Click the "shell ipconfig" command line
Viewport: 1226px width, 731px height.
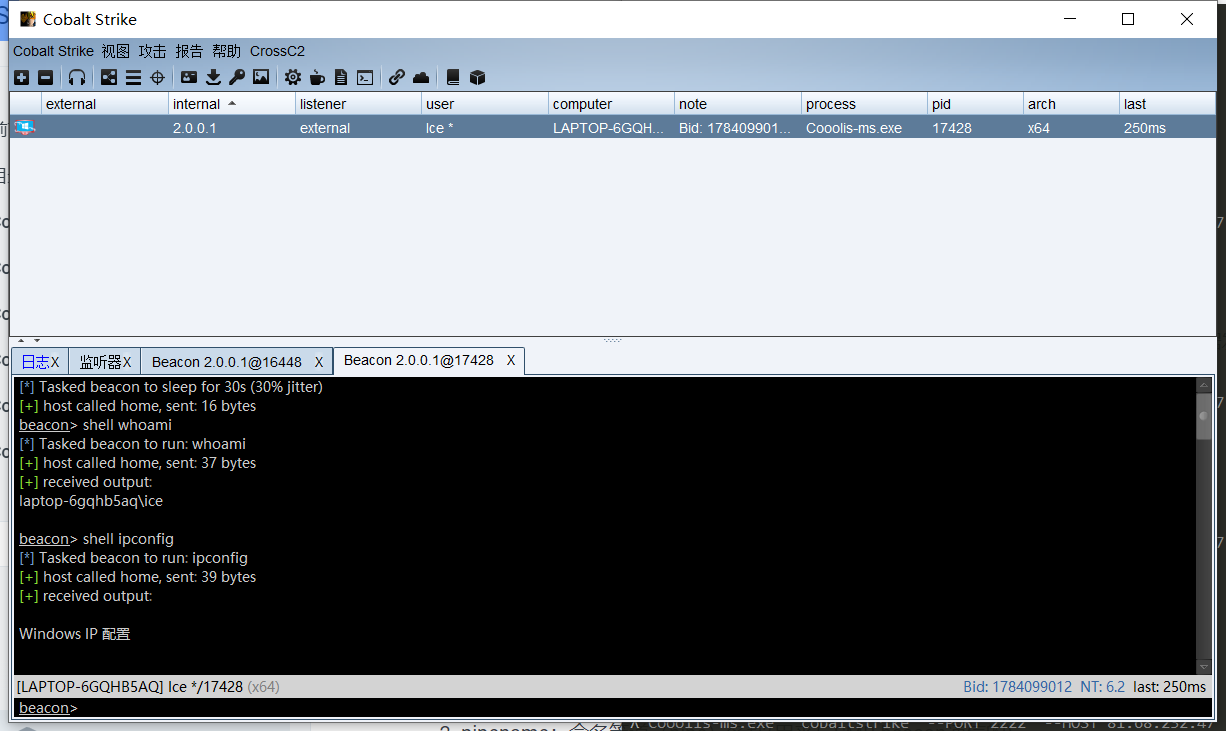(128, 539)
